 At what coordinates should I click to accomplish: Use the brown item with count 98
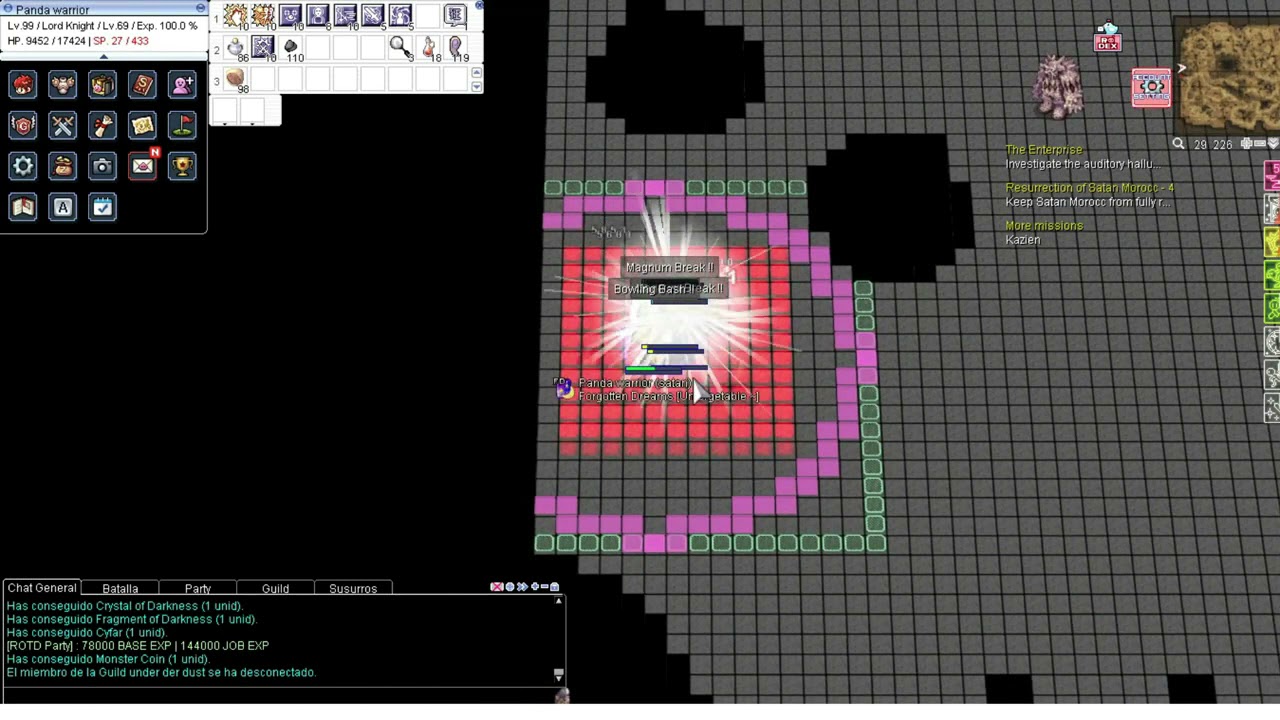coord(235,80)
